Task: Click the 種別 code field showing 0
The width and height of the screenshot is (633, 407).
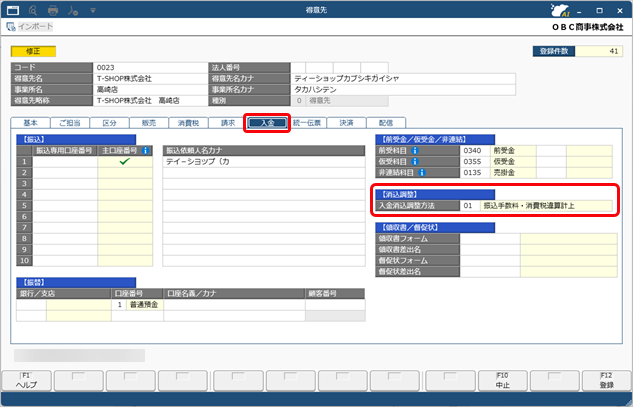Action: 299,101
